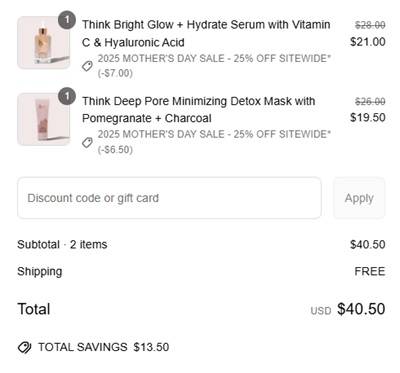Click the TOTAL SAVINGS $13.50 text

click(103, 347)
